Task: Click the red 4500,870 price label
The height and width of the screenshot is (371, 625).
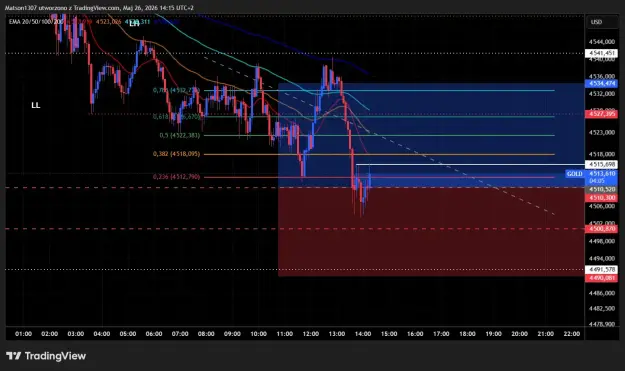Action: 601,229
